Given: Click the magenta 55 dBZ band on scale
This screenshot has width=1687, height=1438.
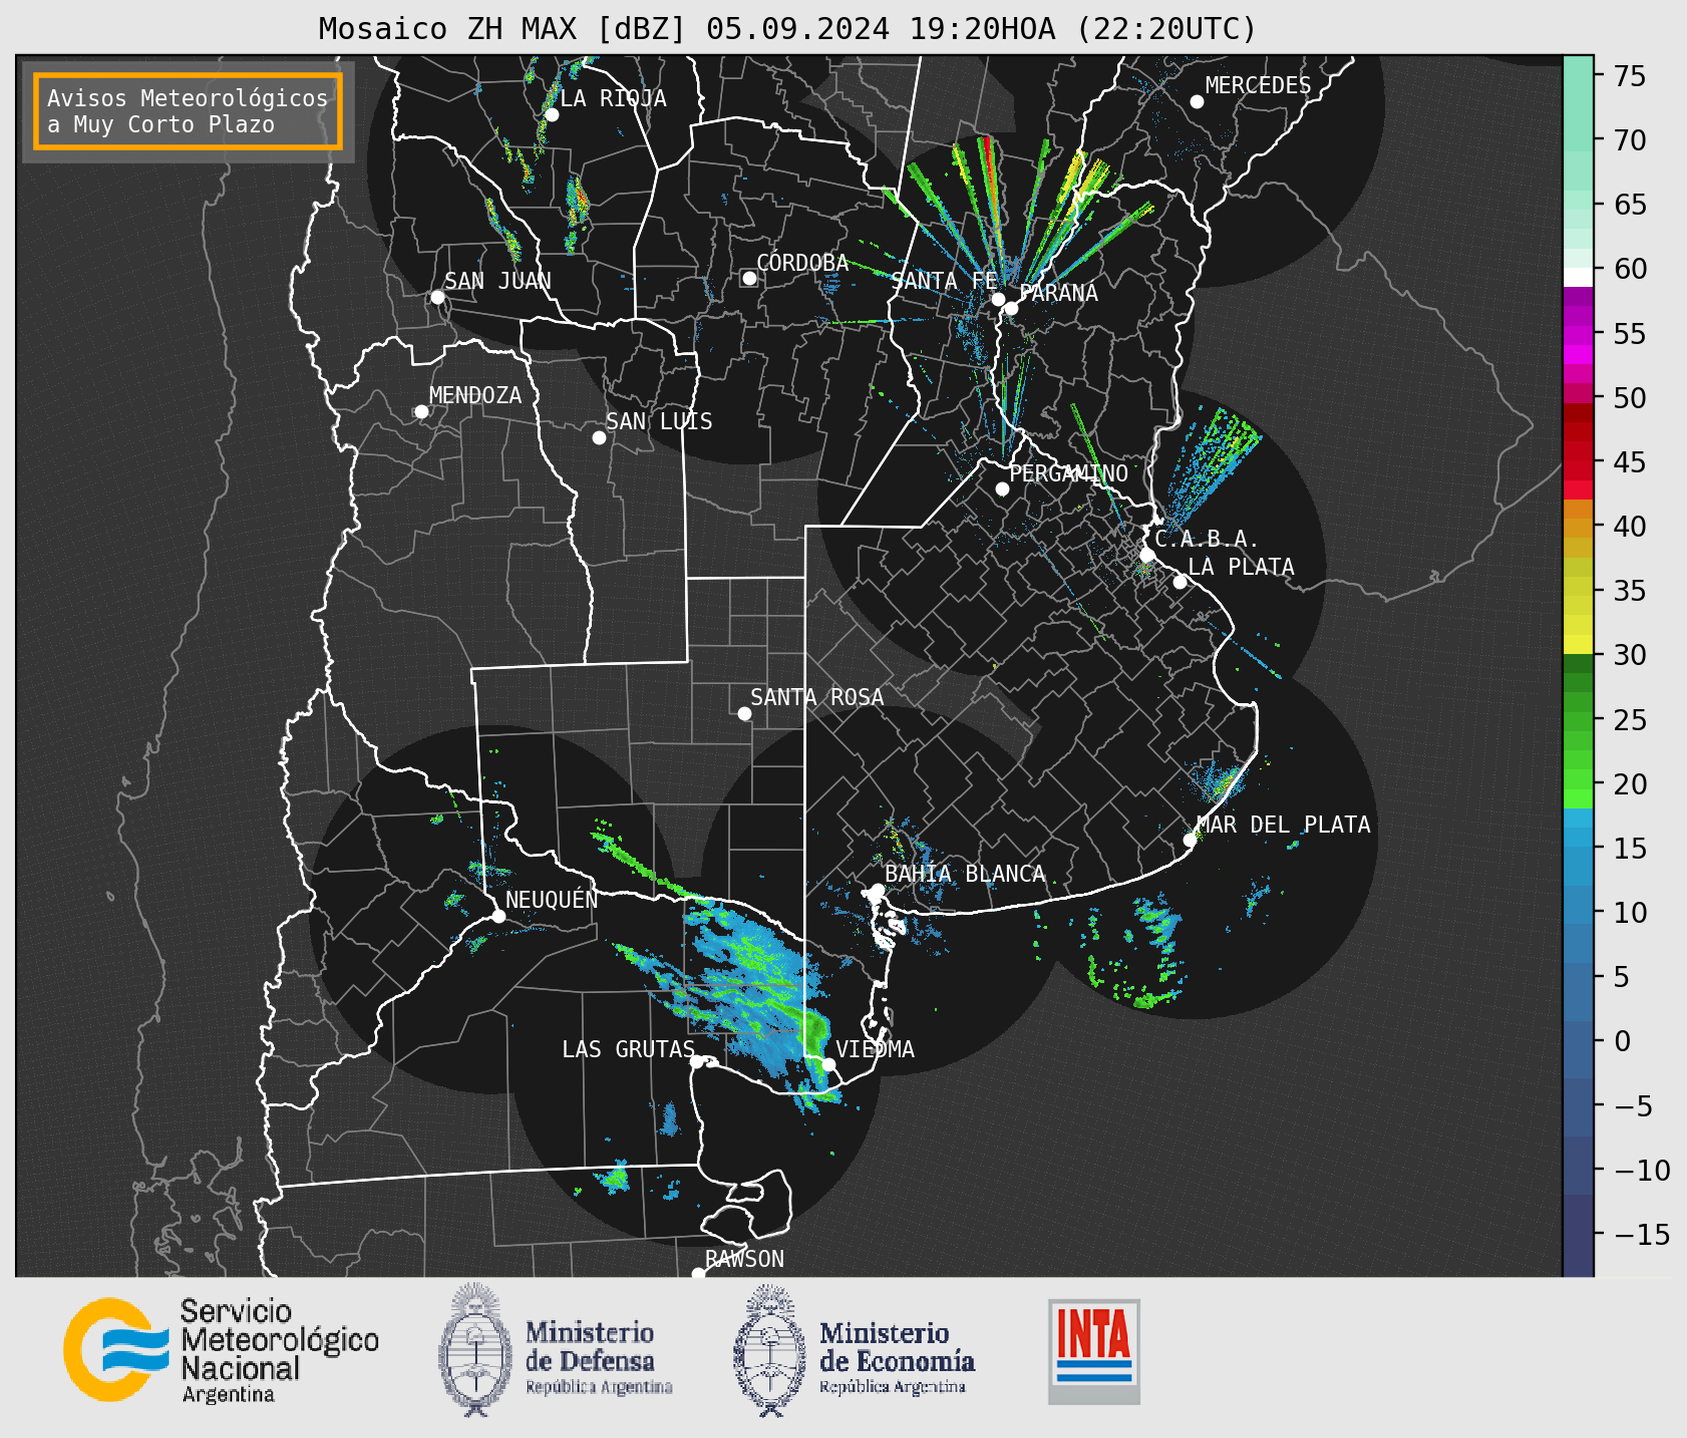Looking at the screenshot, I should click(x=1578, y=333).
